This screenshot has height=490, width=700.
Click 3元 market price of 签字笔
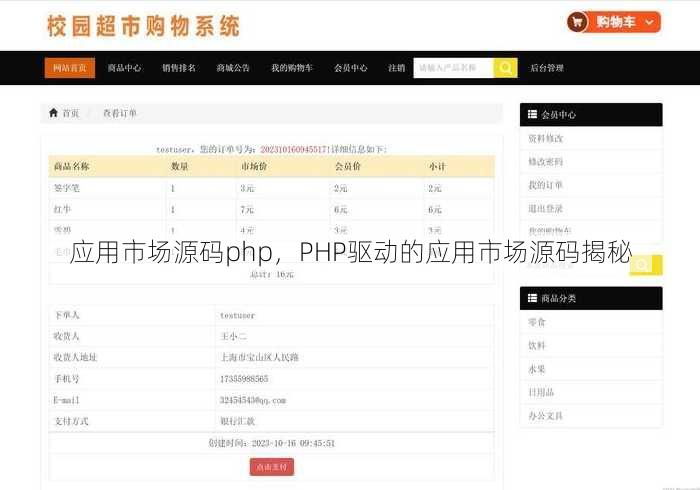pos(247,188)
